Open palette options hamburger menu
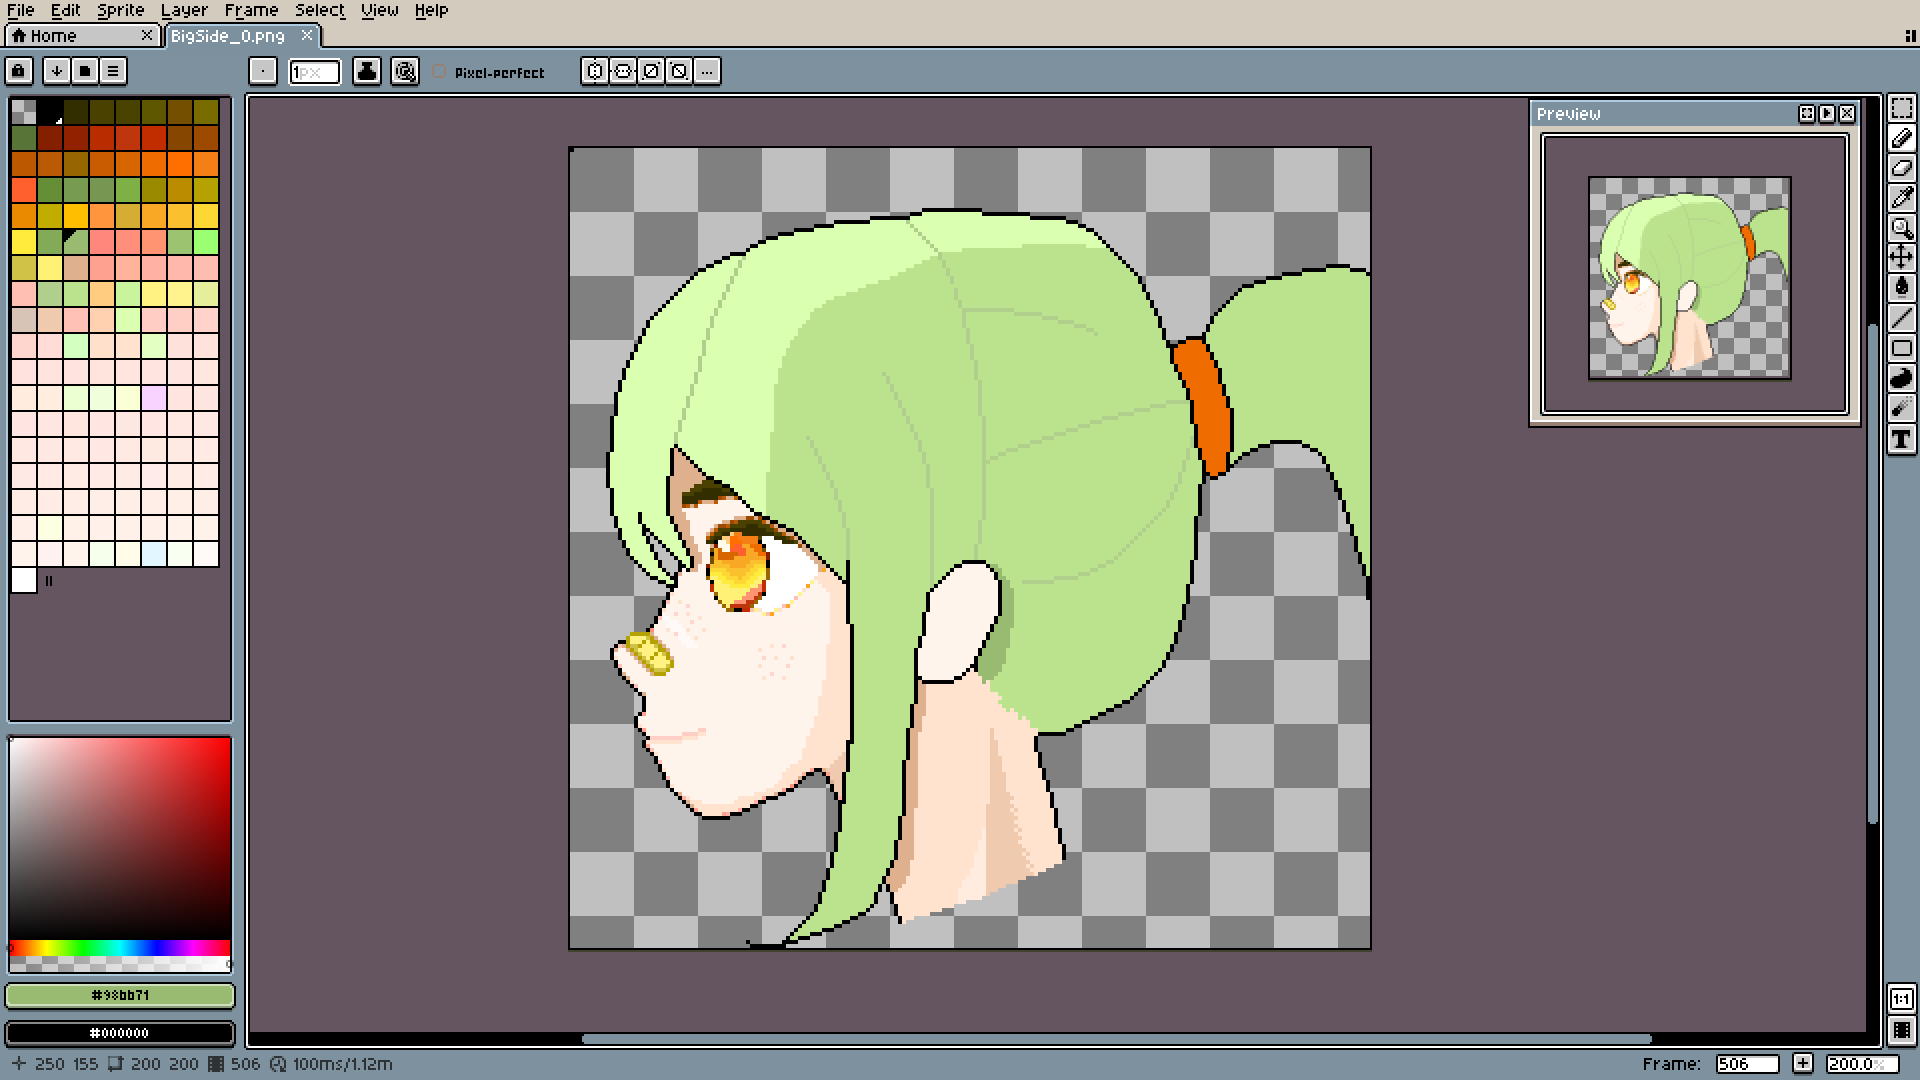1920x1080 pixels. [x=113, y=71]
